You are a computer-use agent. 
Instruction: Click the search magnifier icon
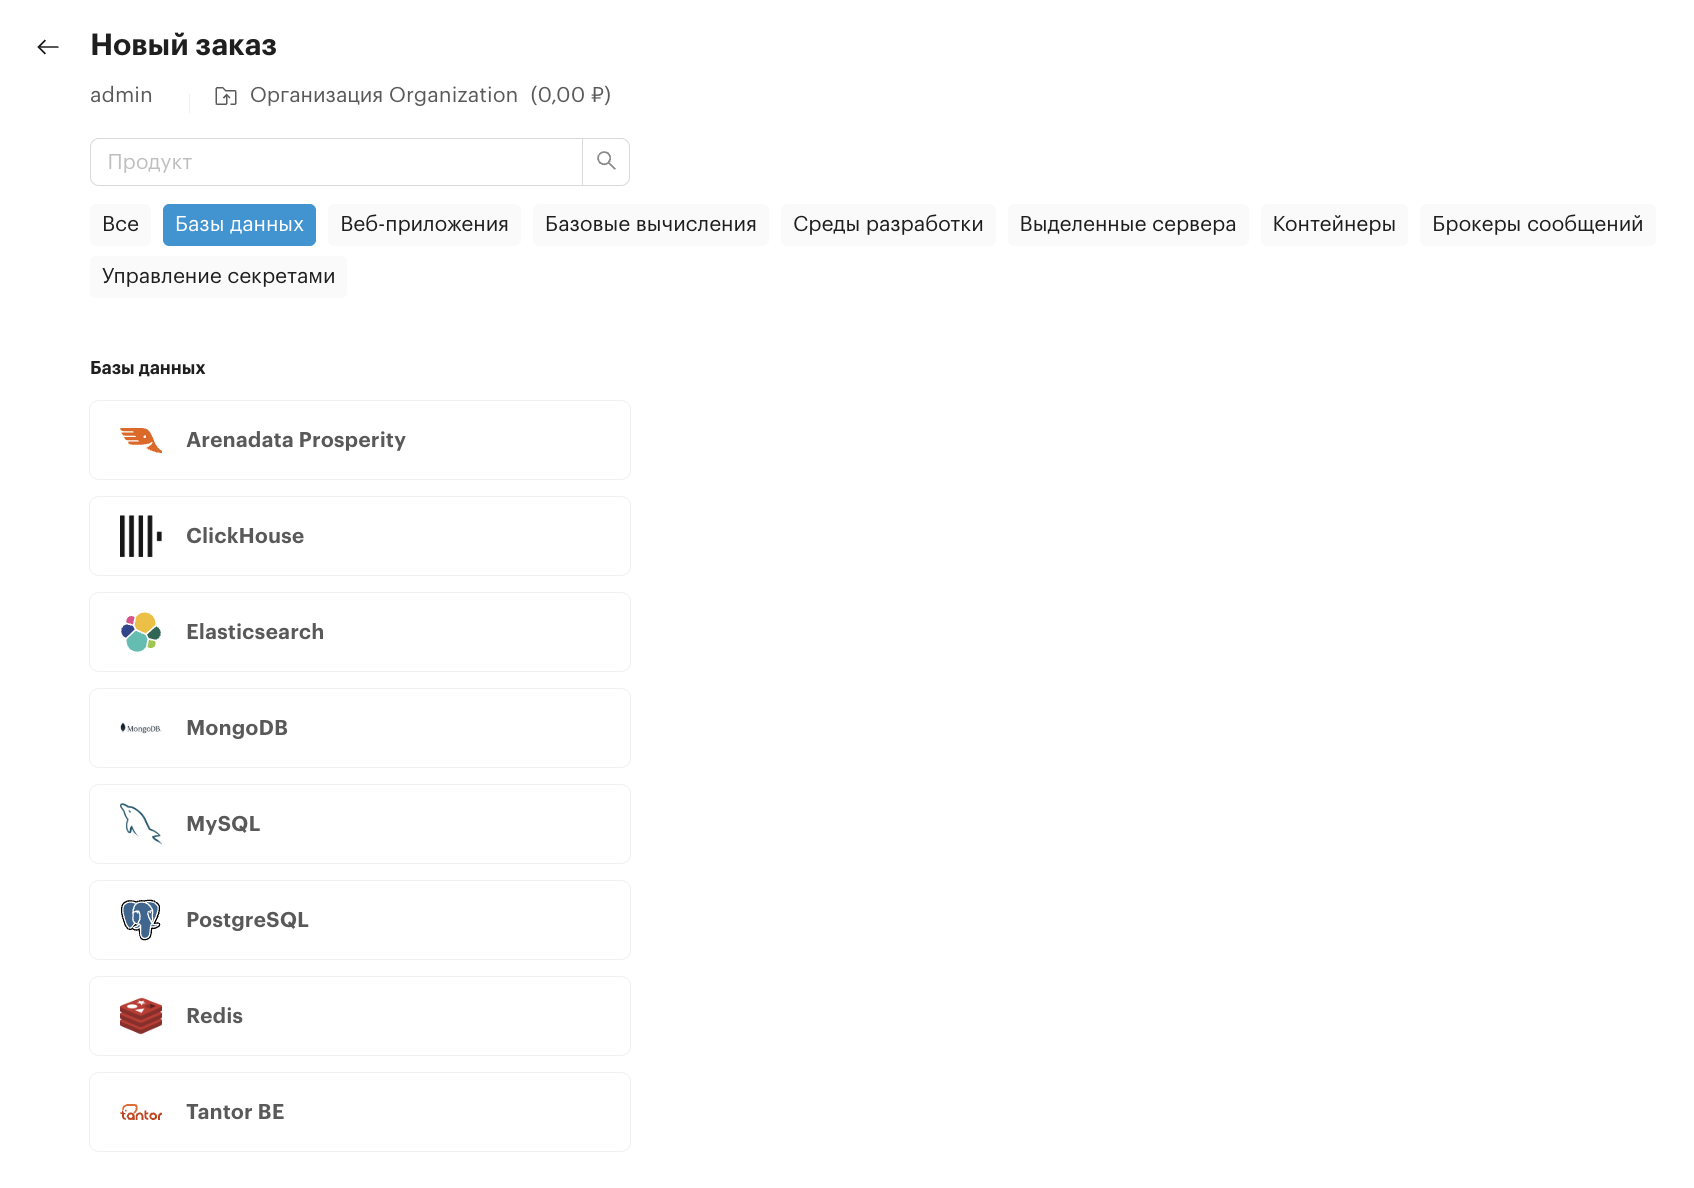pyautogui.click(x=606, y=161)
